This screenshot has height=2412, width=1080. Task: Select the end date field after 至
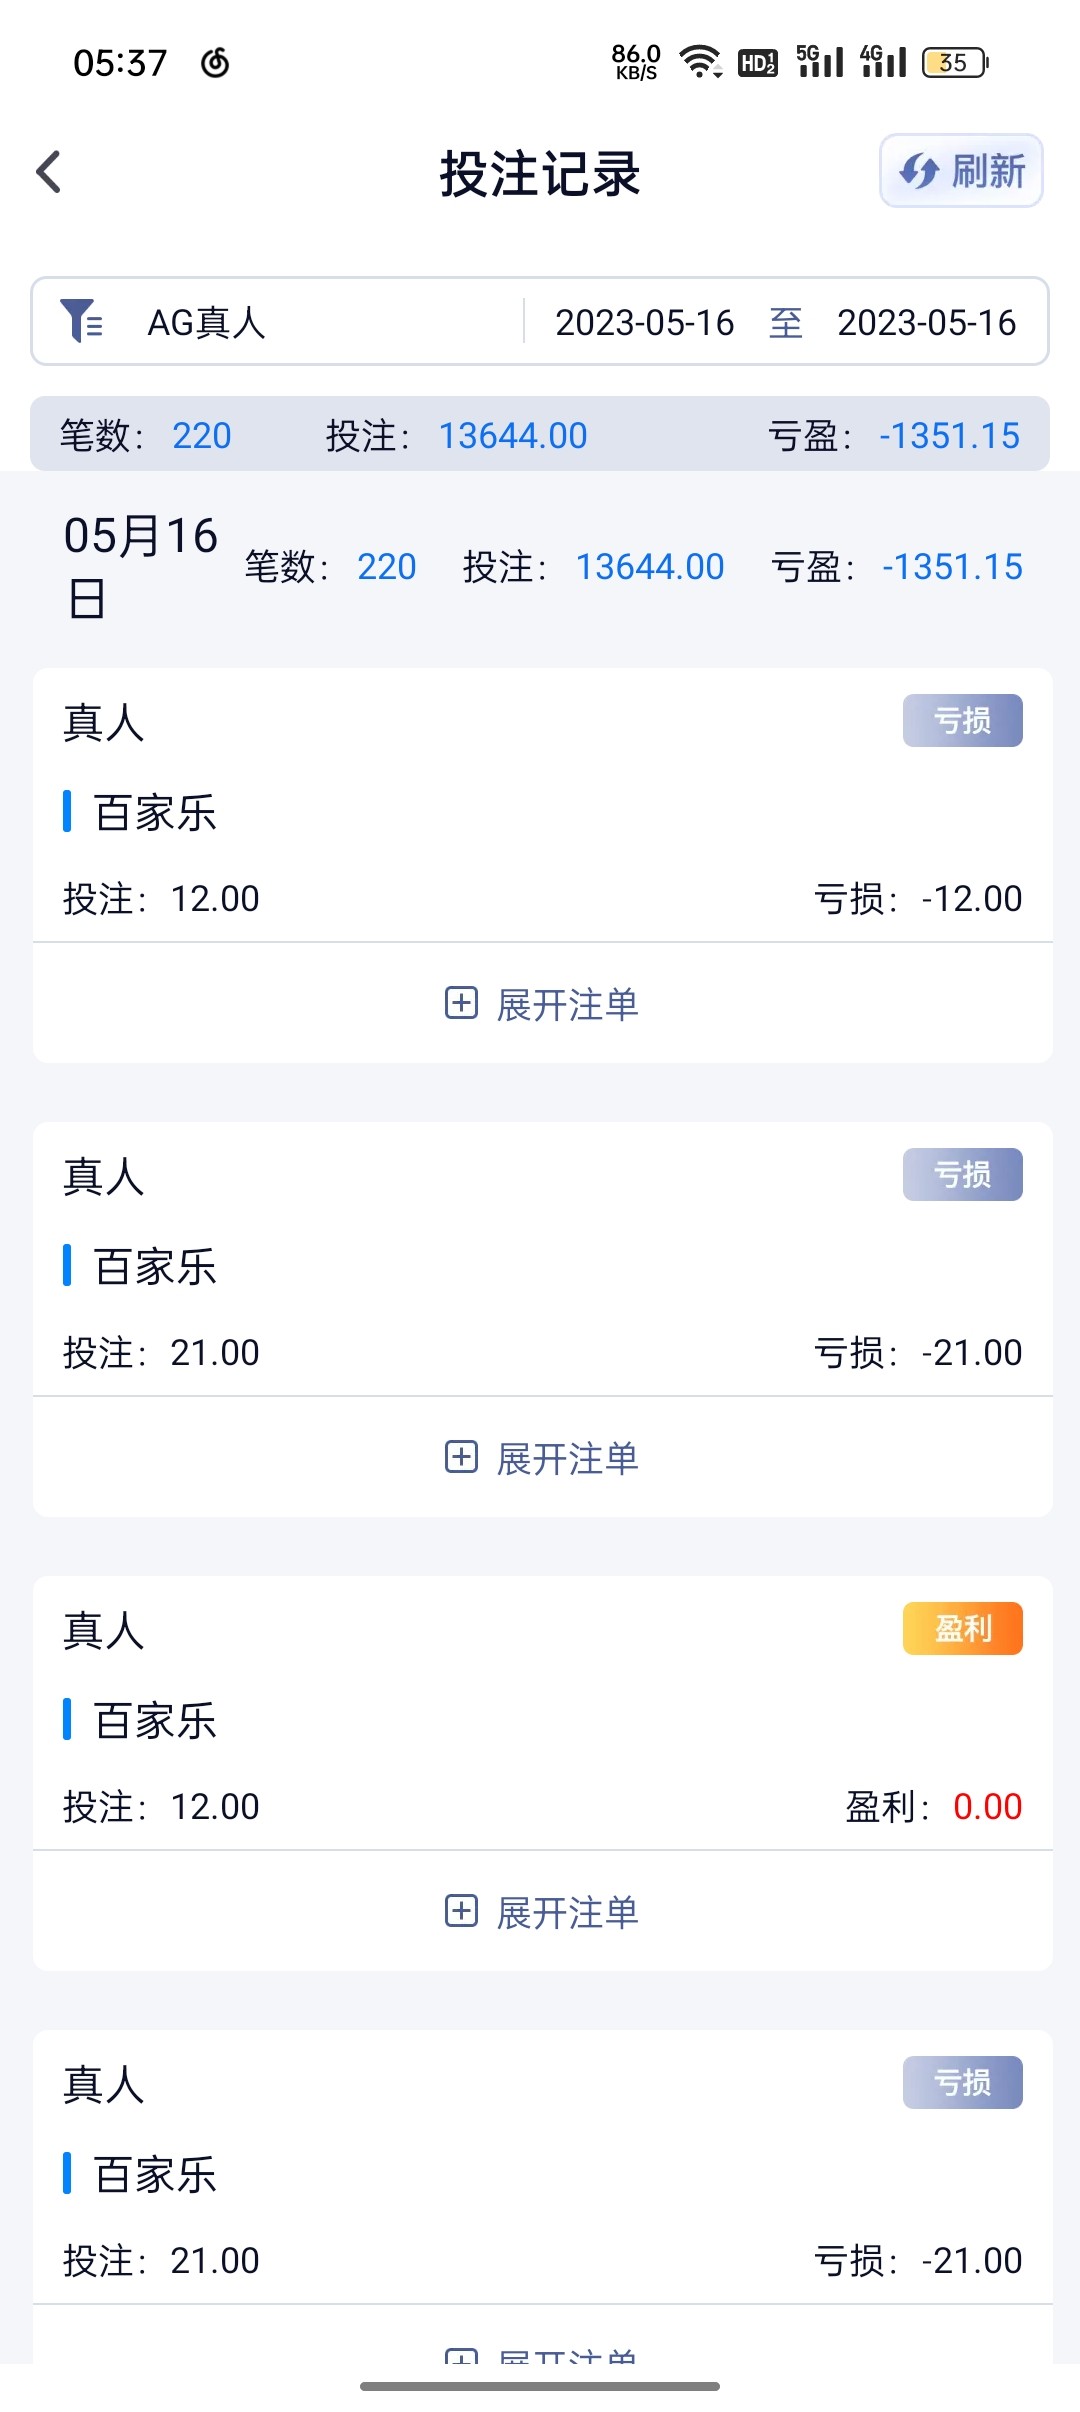(x=926, y=322)
